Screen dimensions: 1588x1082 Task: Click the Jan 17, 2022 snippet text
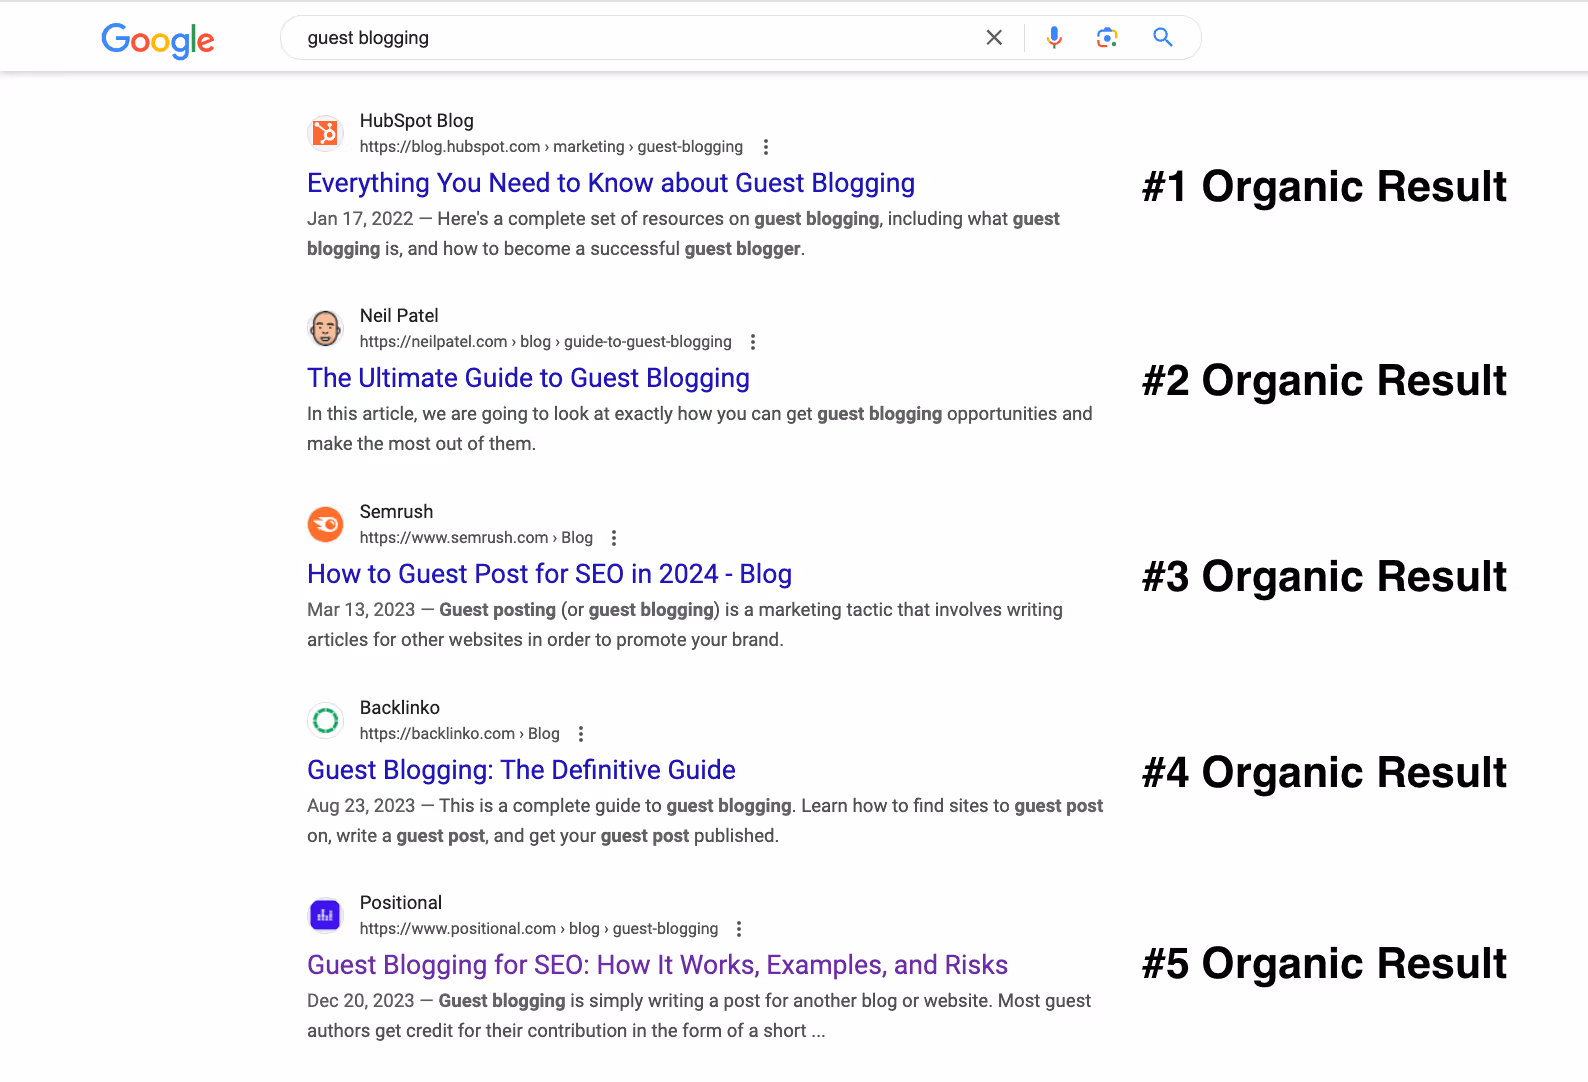click(x=683, y=234)
